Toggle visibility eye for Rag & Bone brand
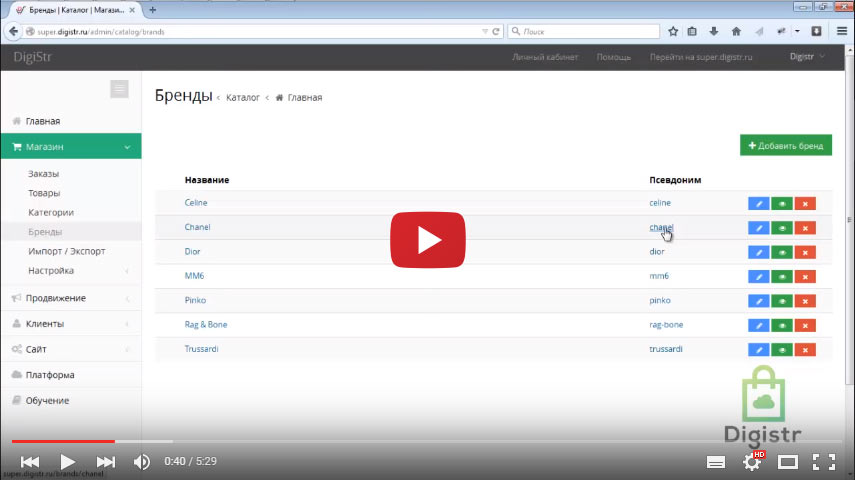The image size is (855, 480). coord(782,326)
